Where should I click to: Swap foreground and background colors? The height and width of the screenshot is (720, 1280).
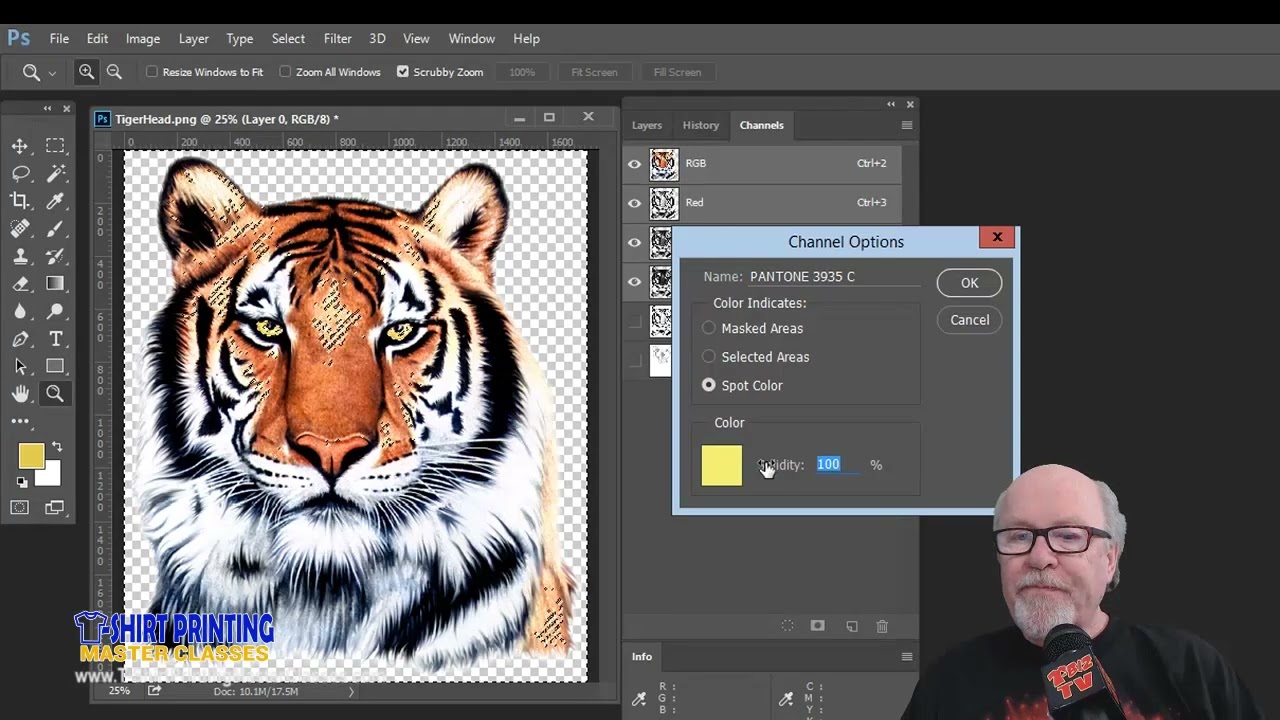click(x=57, y=447)
